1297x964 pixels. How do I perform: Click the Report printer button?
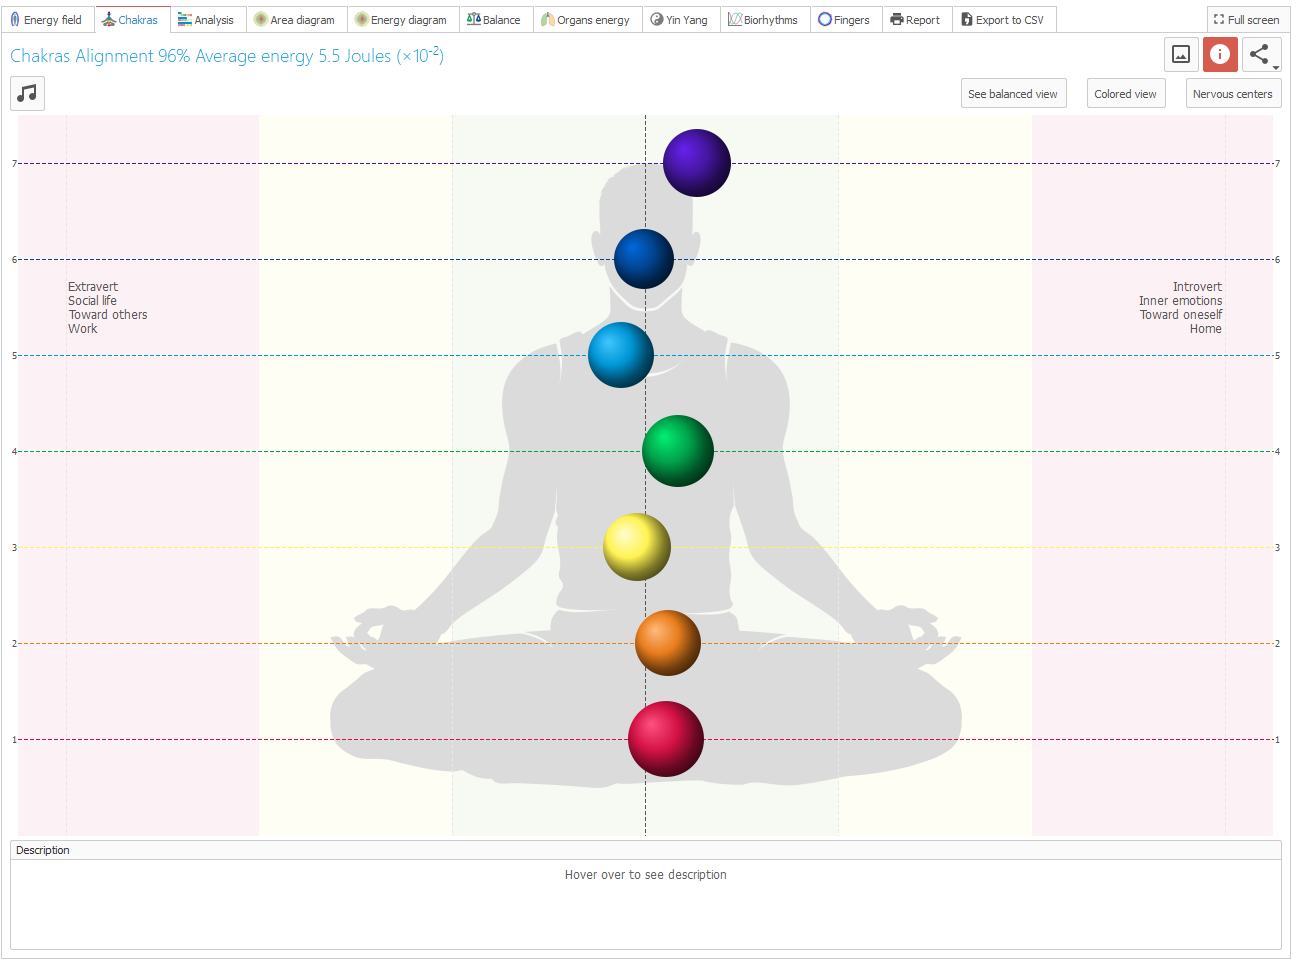pos(915,20)
